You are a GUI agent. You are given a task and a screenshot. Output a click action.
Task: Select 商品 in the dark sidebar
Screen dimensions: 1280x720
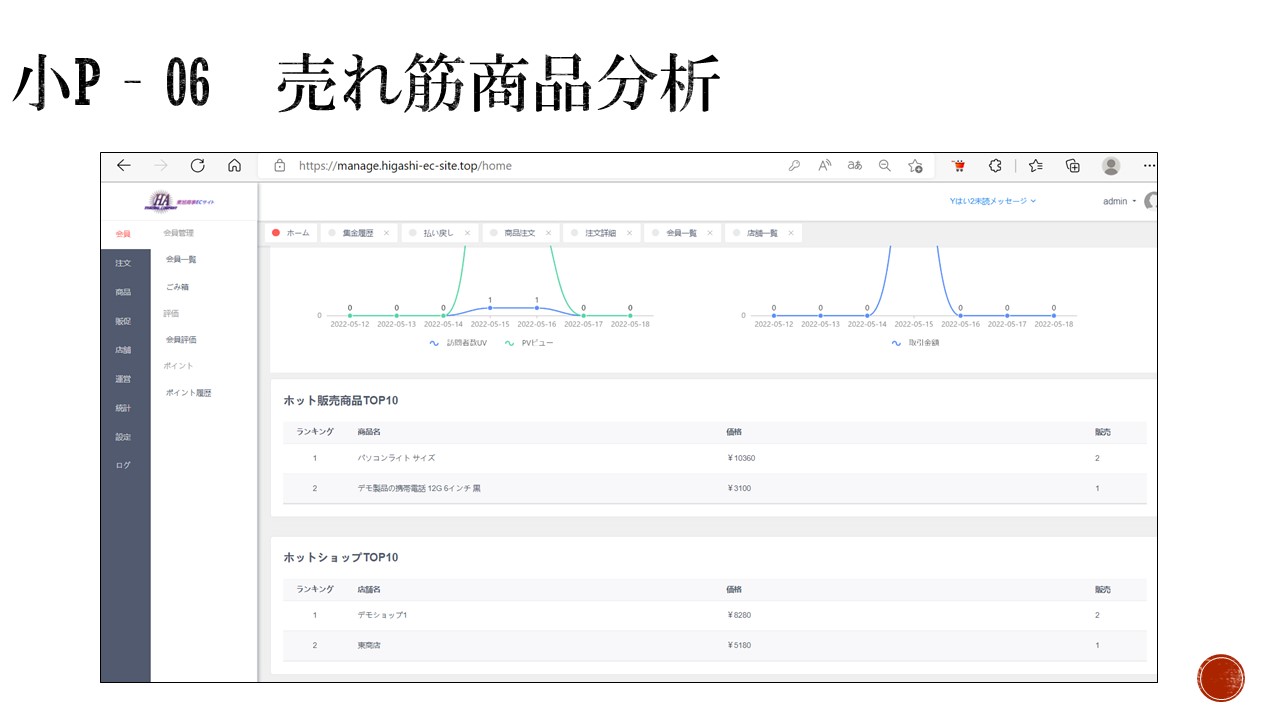pos(123,292)
